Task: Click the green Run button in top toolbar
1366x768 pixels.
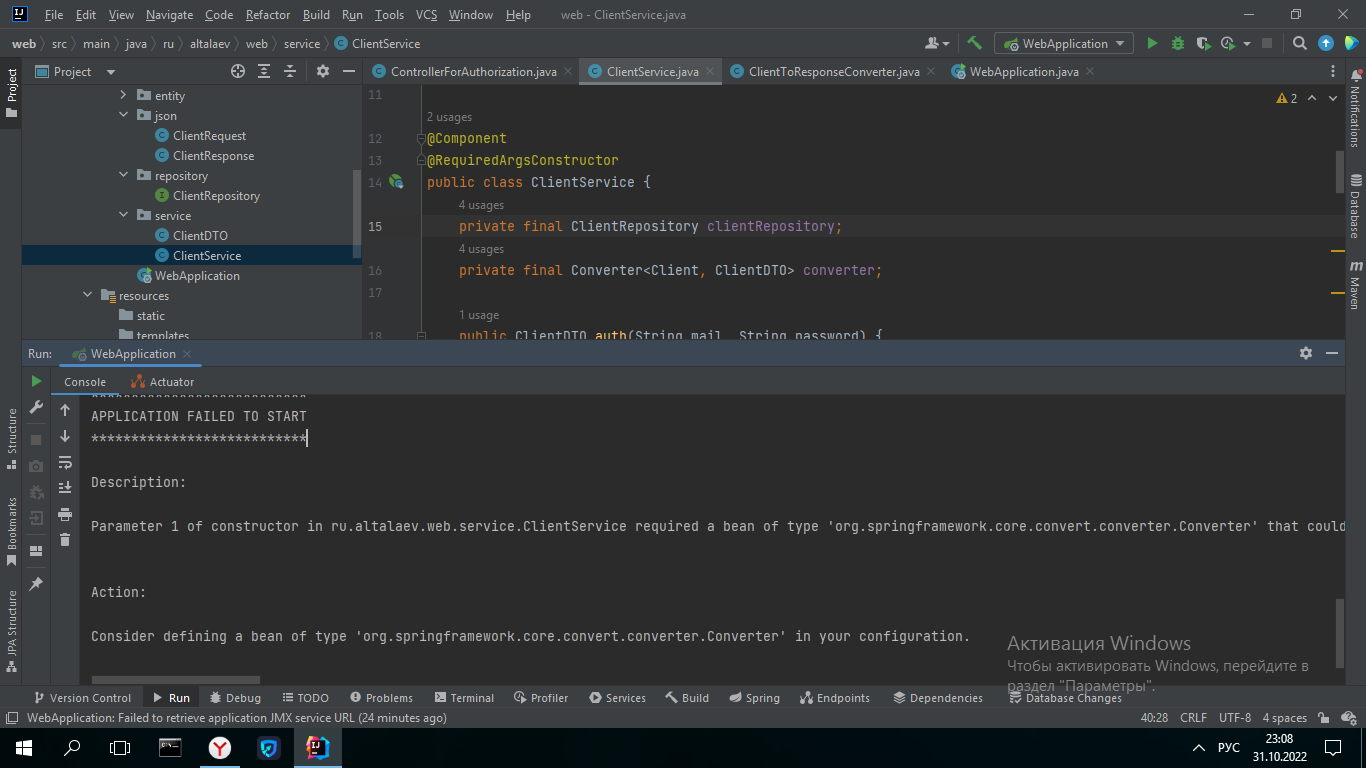Action: coord(1152,43)
